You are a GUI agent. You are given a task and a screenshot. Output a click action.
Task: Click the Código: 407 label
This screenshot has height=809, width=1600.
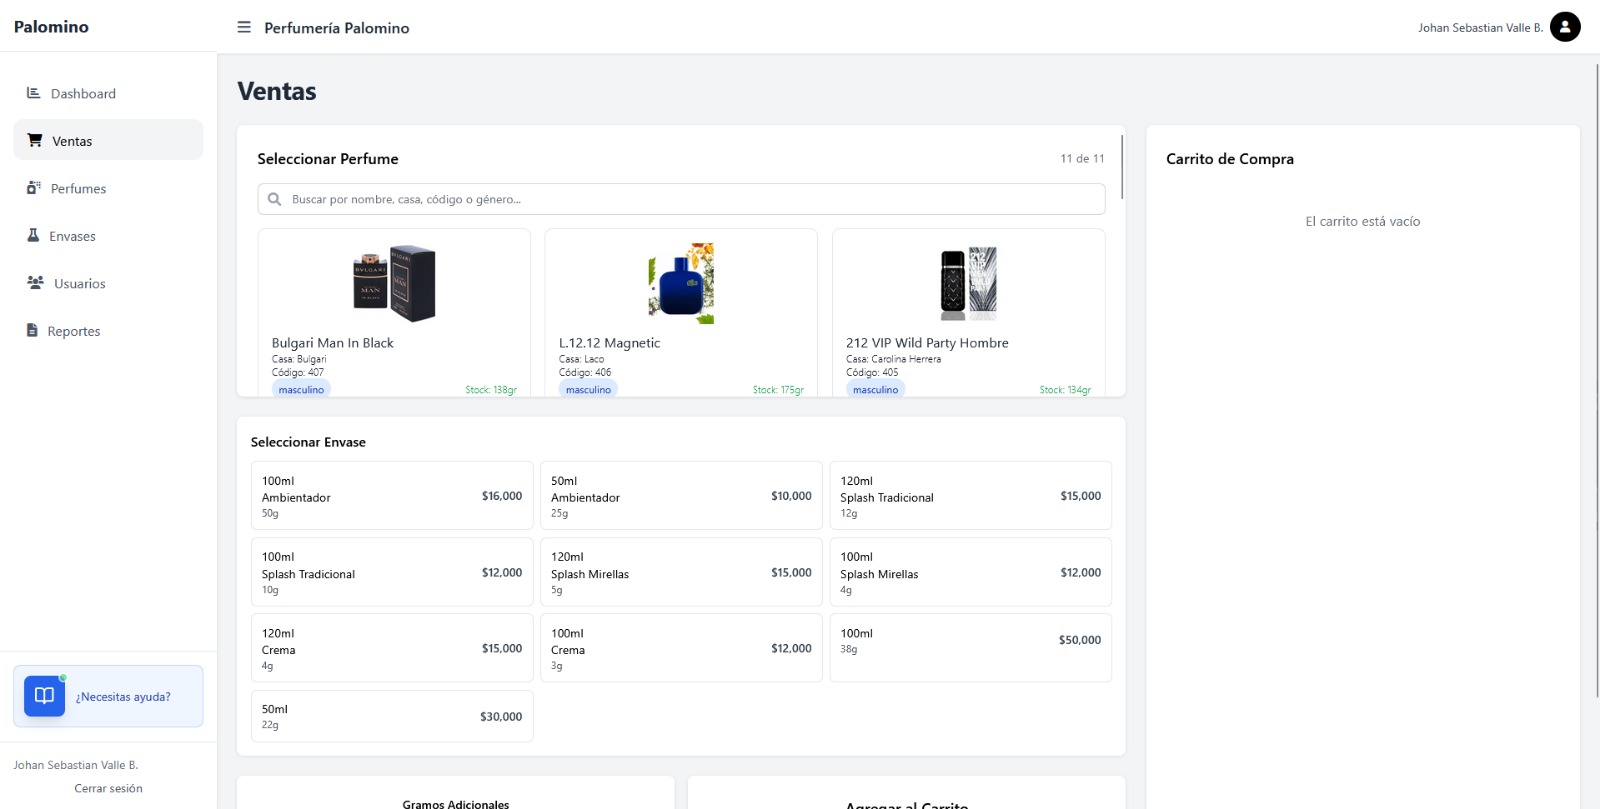pyautogui.click(x=298, y=372)
